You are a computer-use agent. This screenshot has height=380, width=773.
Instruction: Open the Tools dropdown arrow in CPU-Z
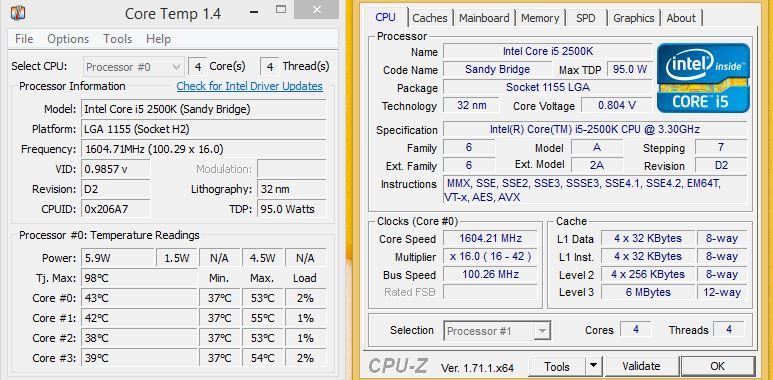594,367
